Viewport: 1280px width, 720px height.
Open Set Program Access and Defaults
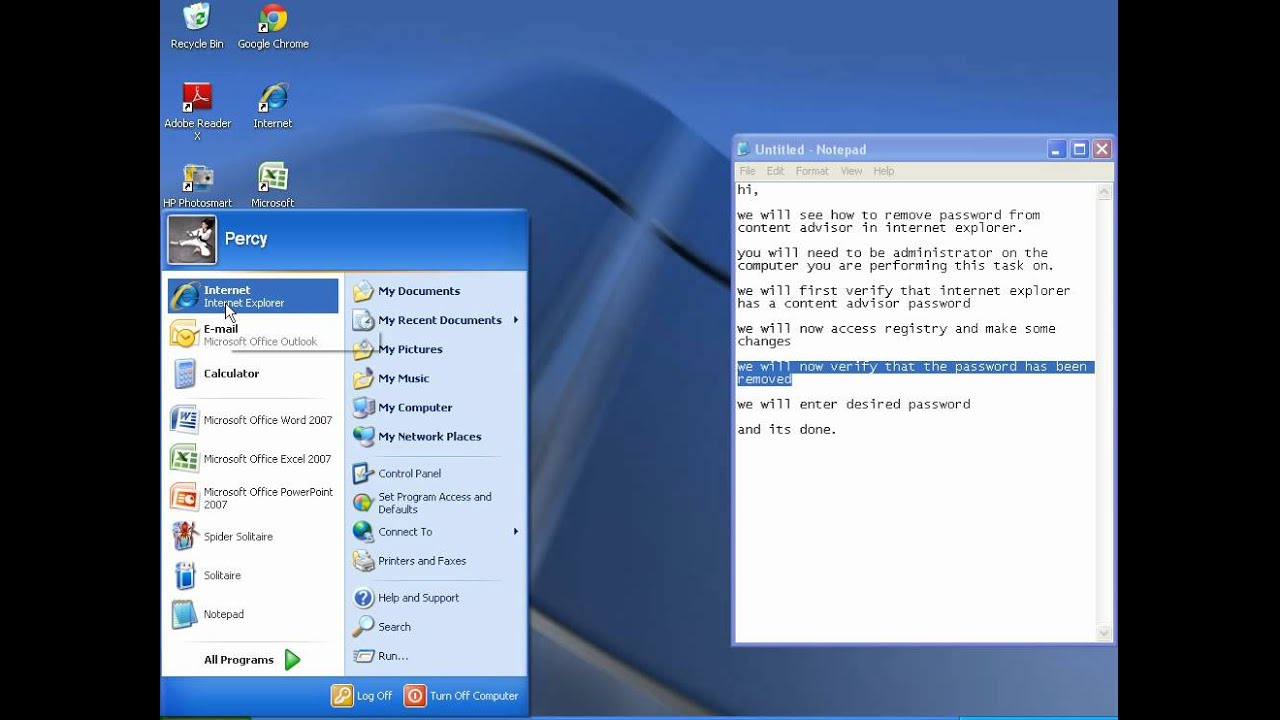point(436,503)
